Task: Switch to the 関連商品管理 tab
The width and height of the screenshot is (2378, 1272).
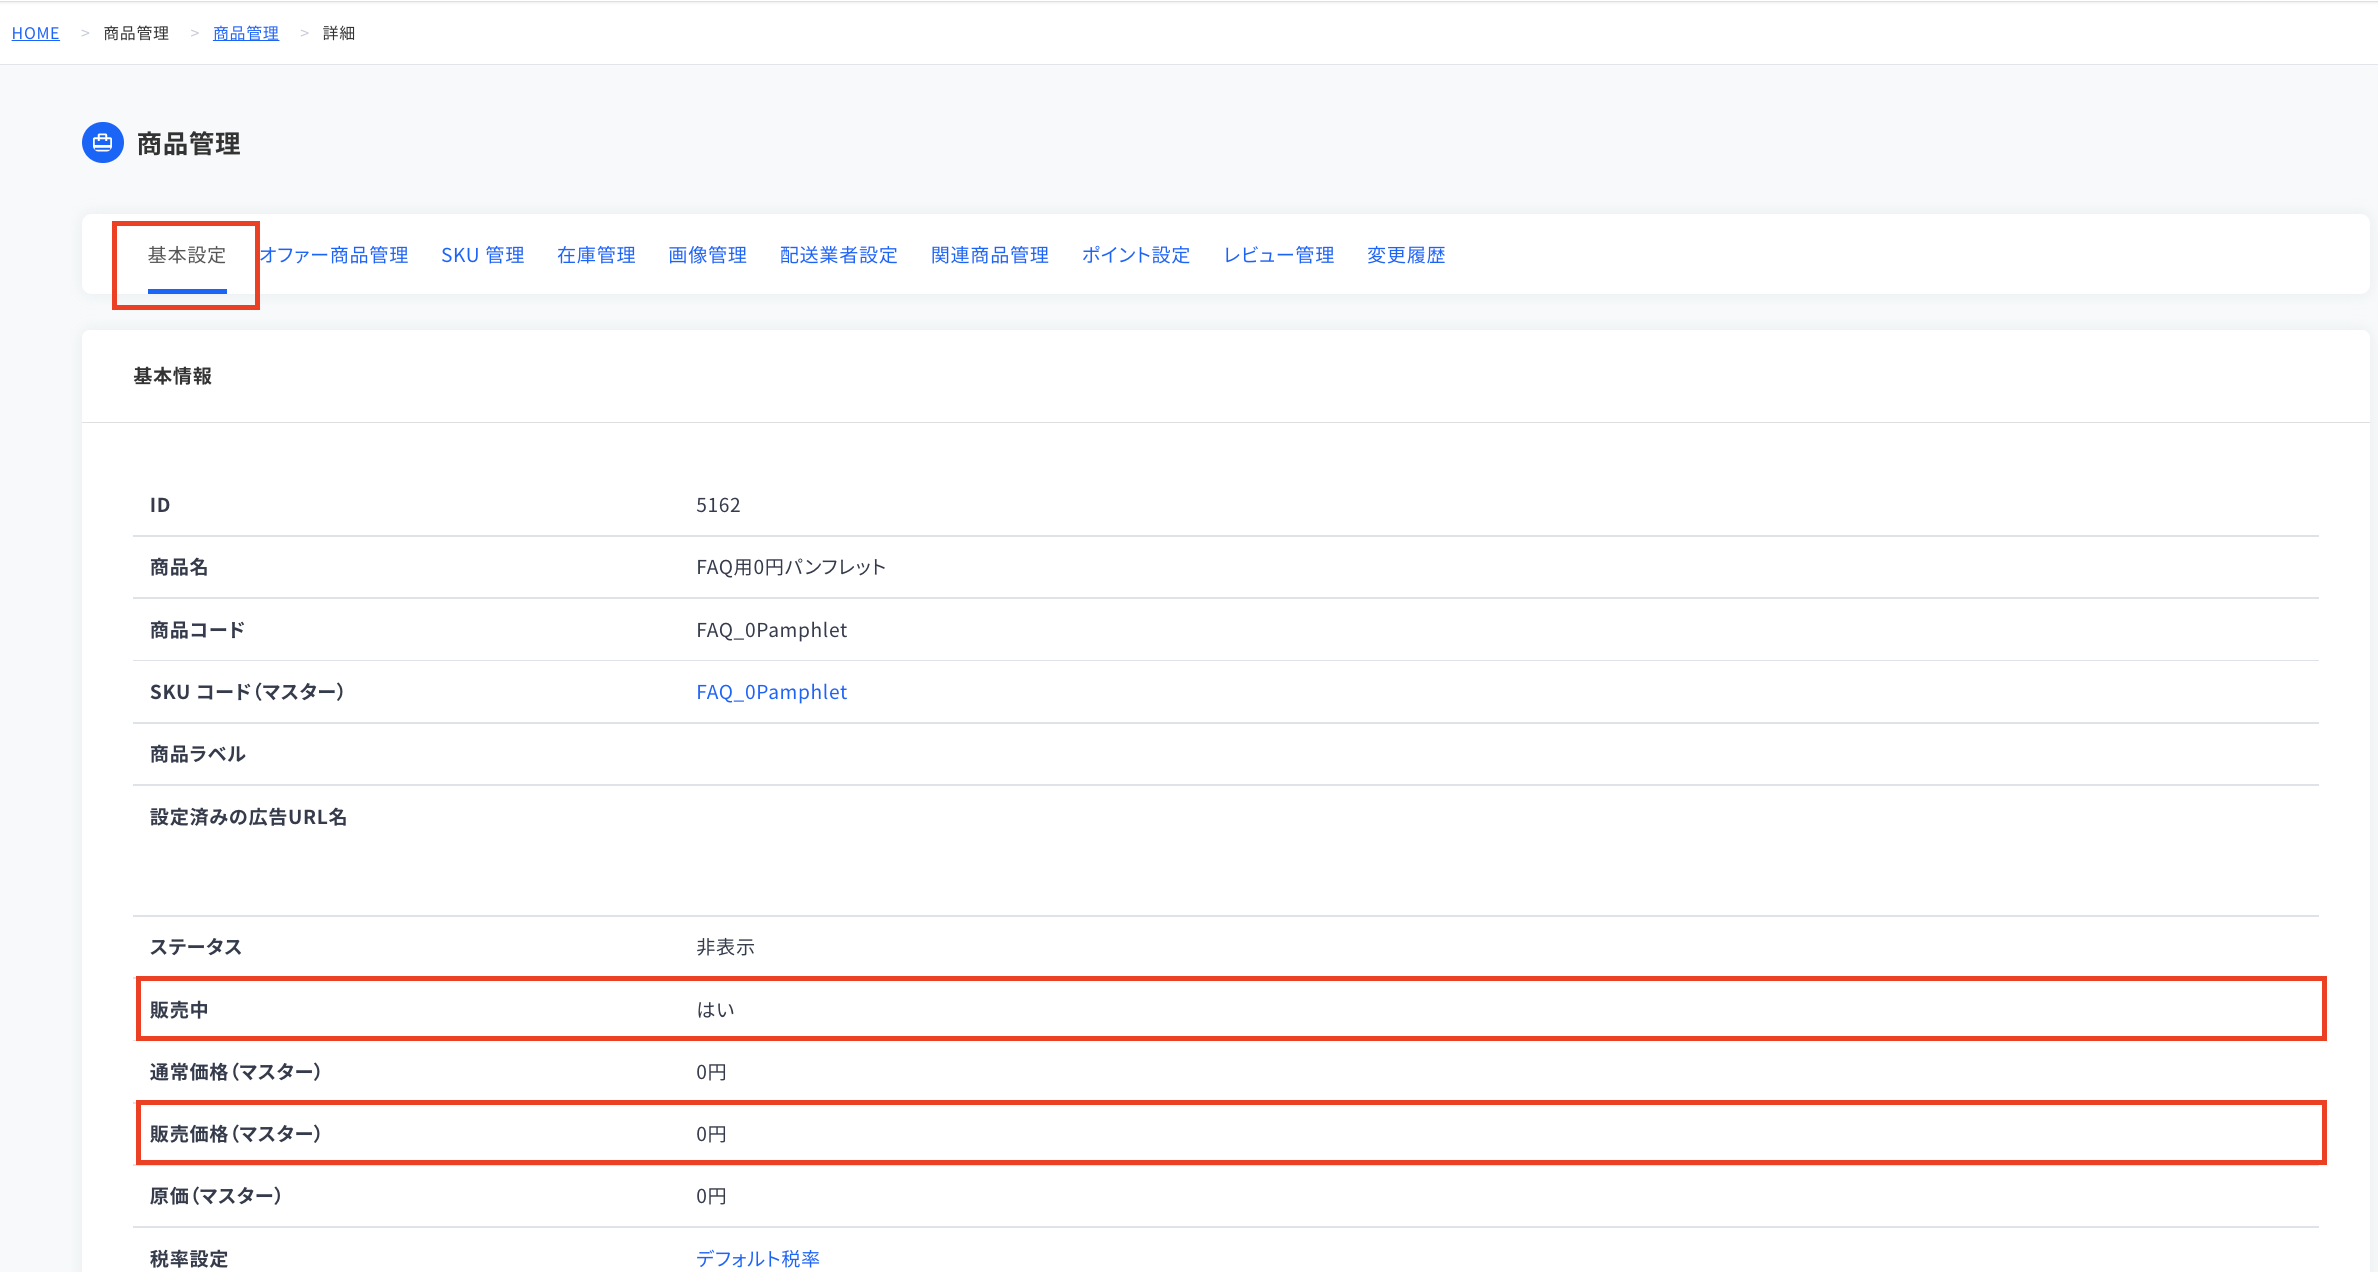Action: click(989, 255)
